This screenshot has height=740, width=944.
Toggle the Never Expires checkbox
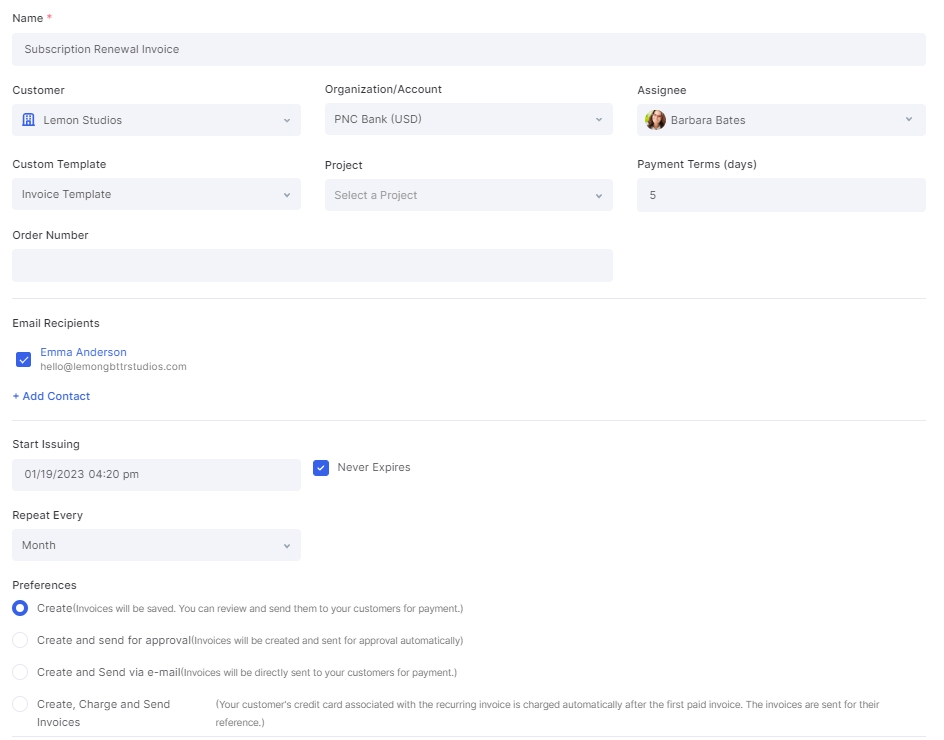click(321, 468)
